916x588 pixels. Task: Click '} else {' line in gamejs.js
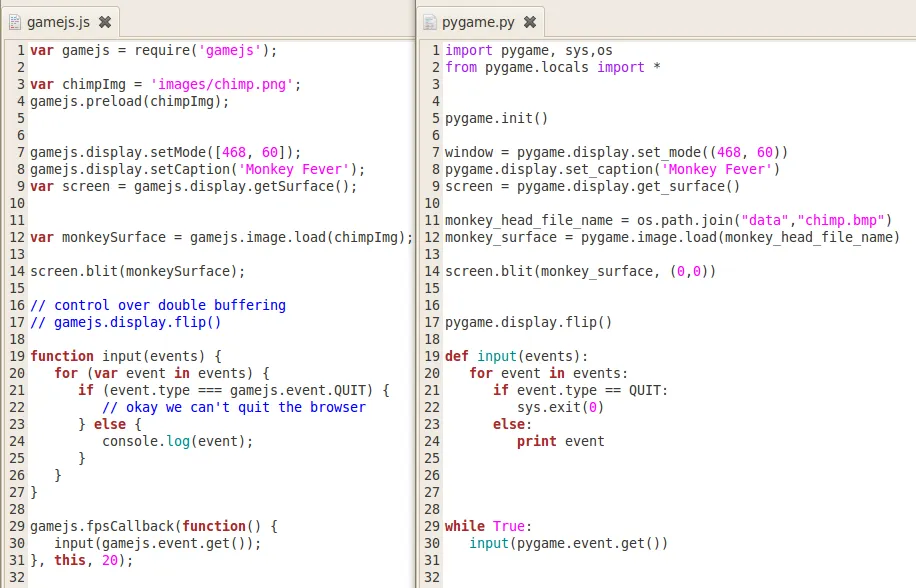point(110,424)
